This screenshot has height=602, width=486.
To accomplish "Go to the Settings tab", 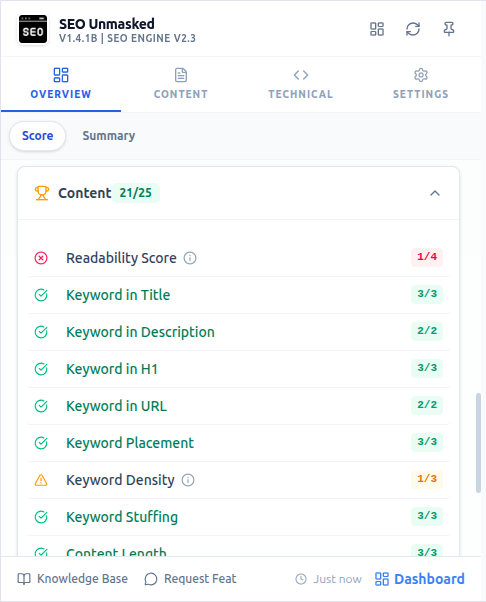I will coord(421,84).
